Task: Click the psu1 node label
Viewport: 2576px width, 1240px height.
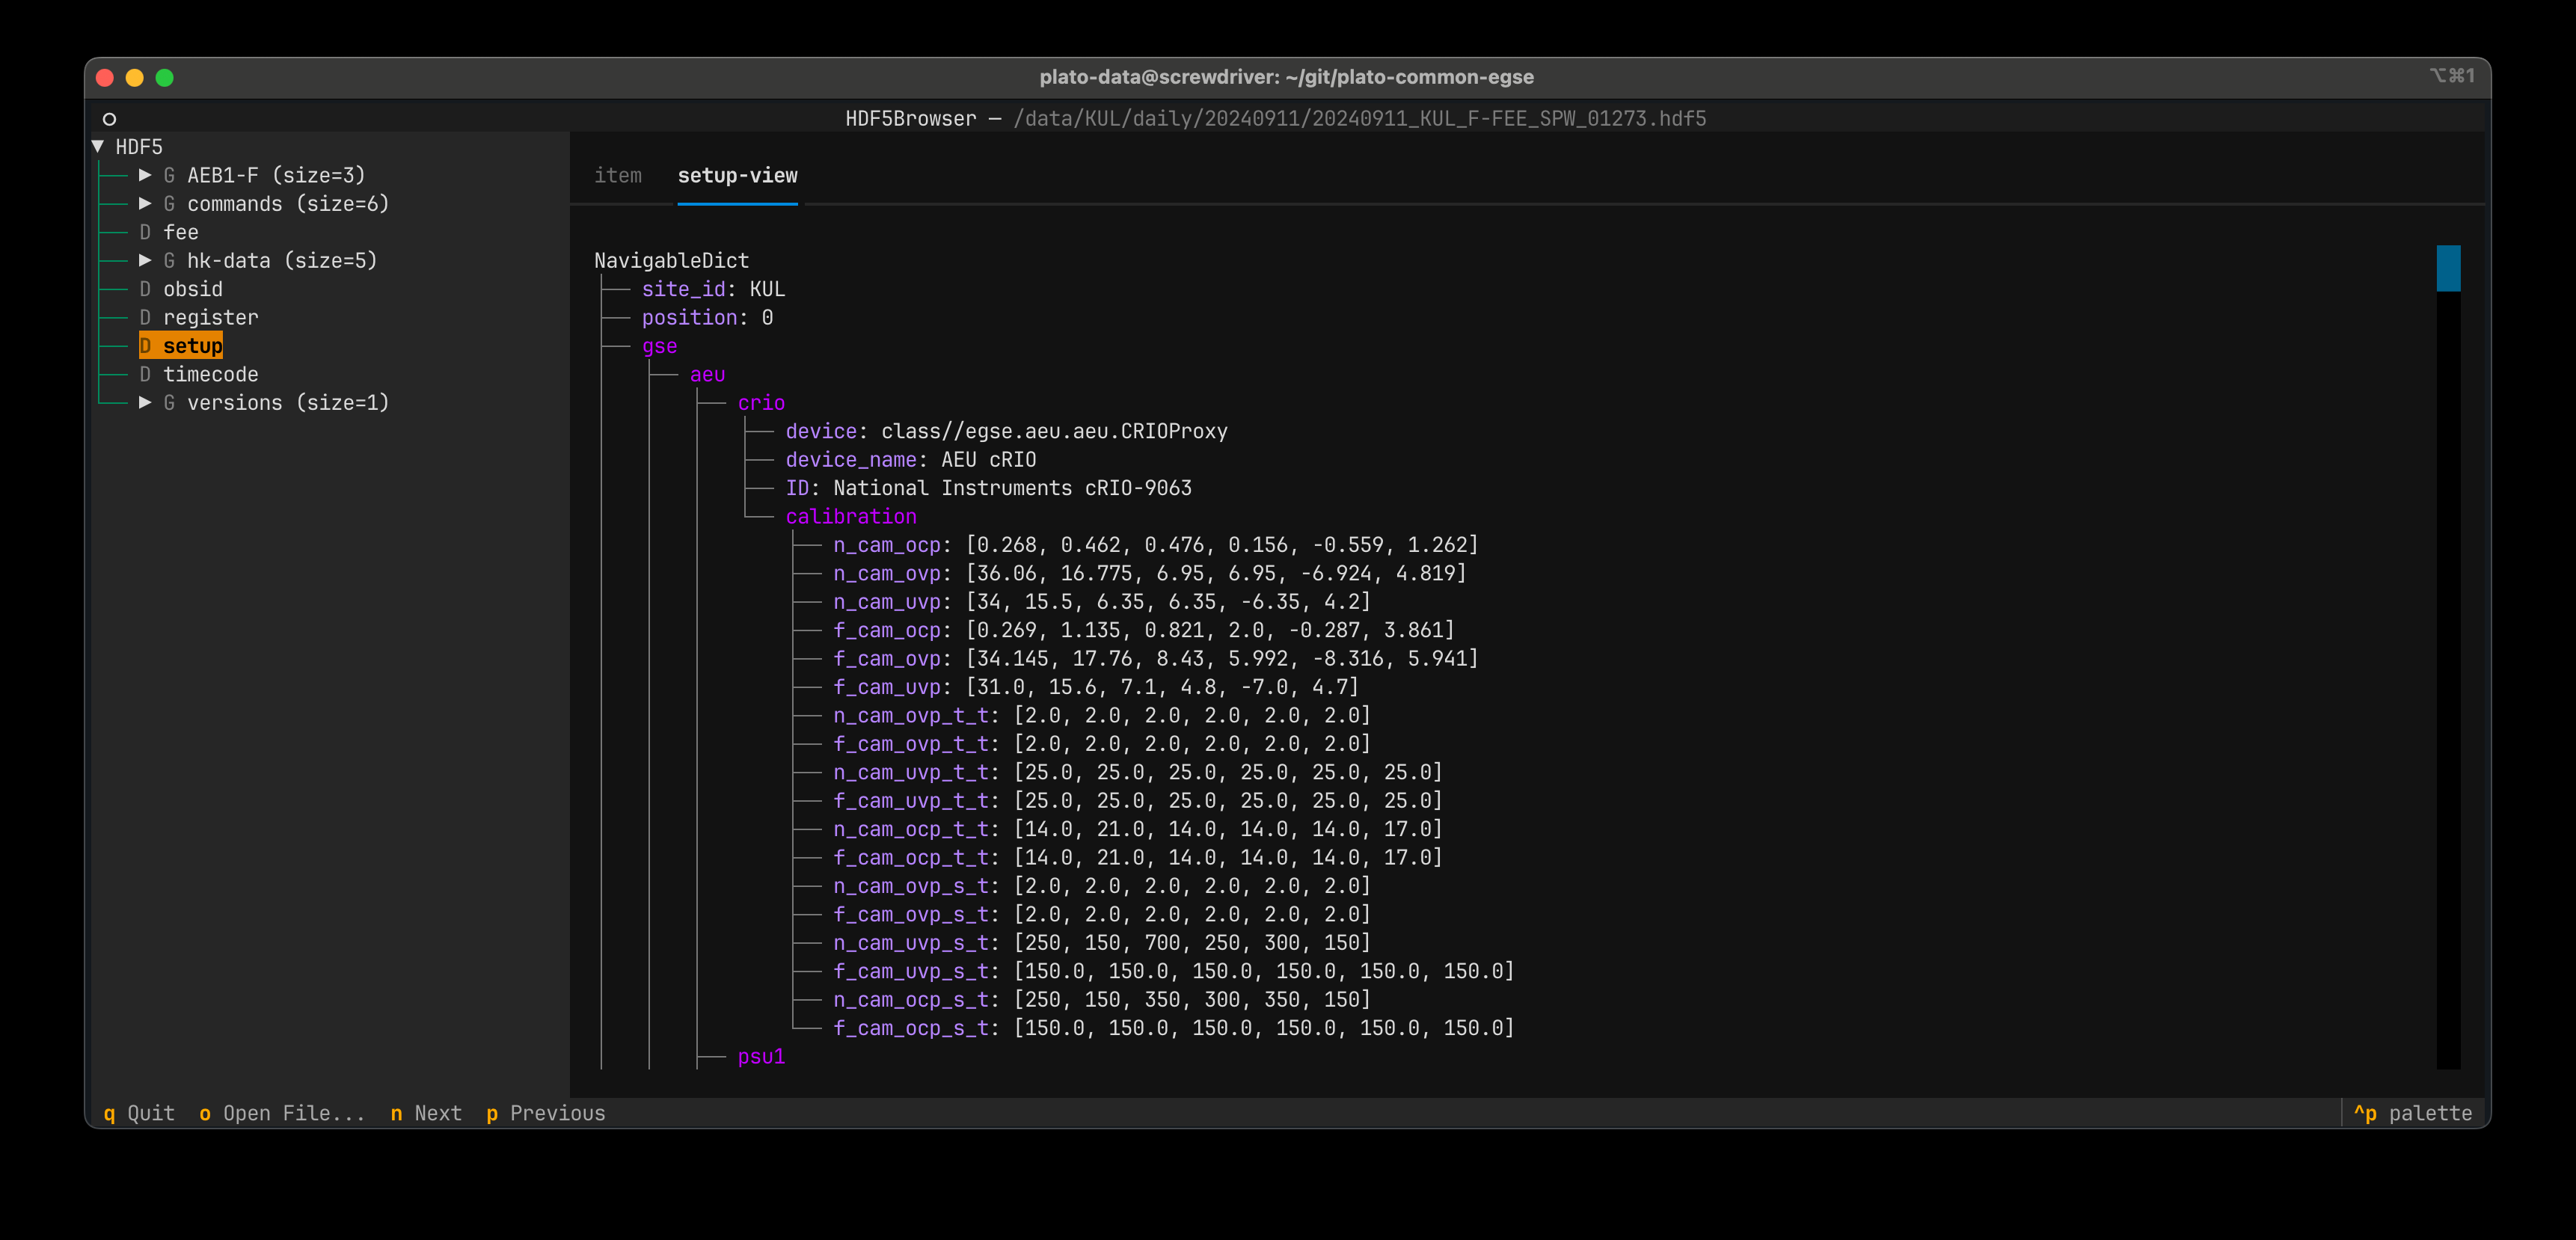Action: pos(762,1057)
